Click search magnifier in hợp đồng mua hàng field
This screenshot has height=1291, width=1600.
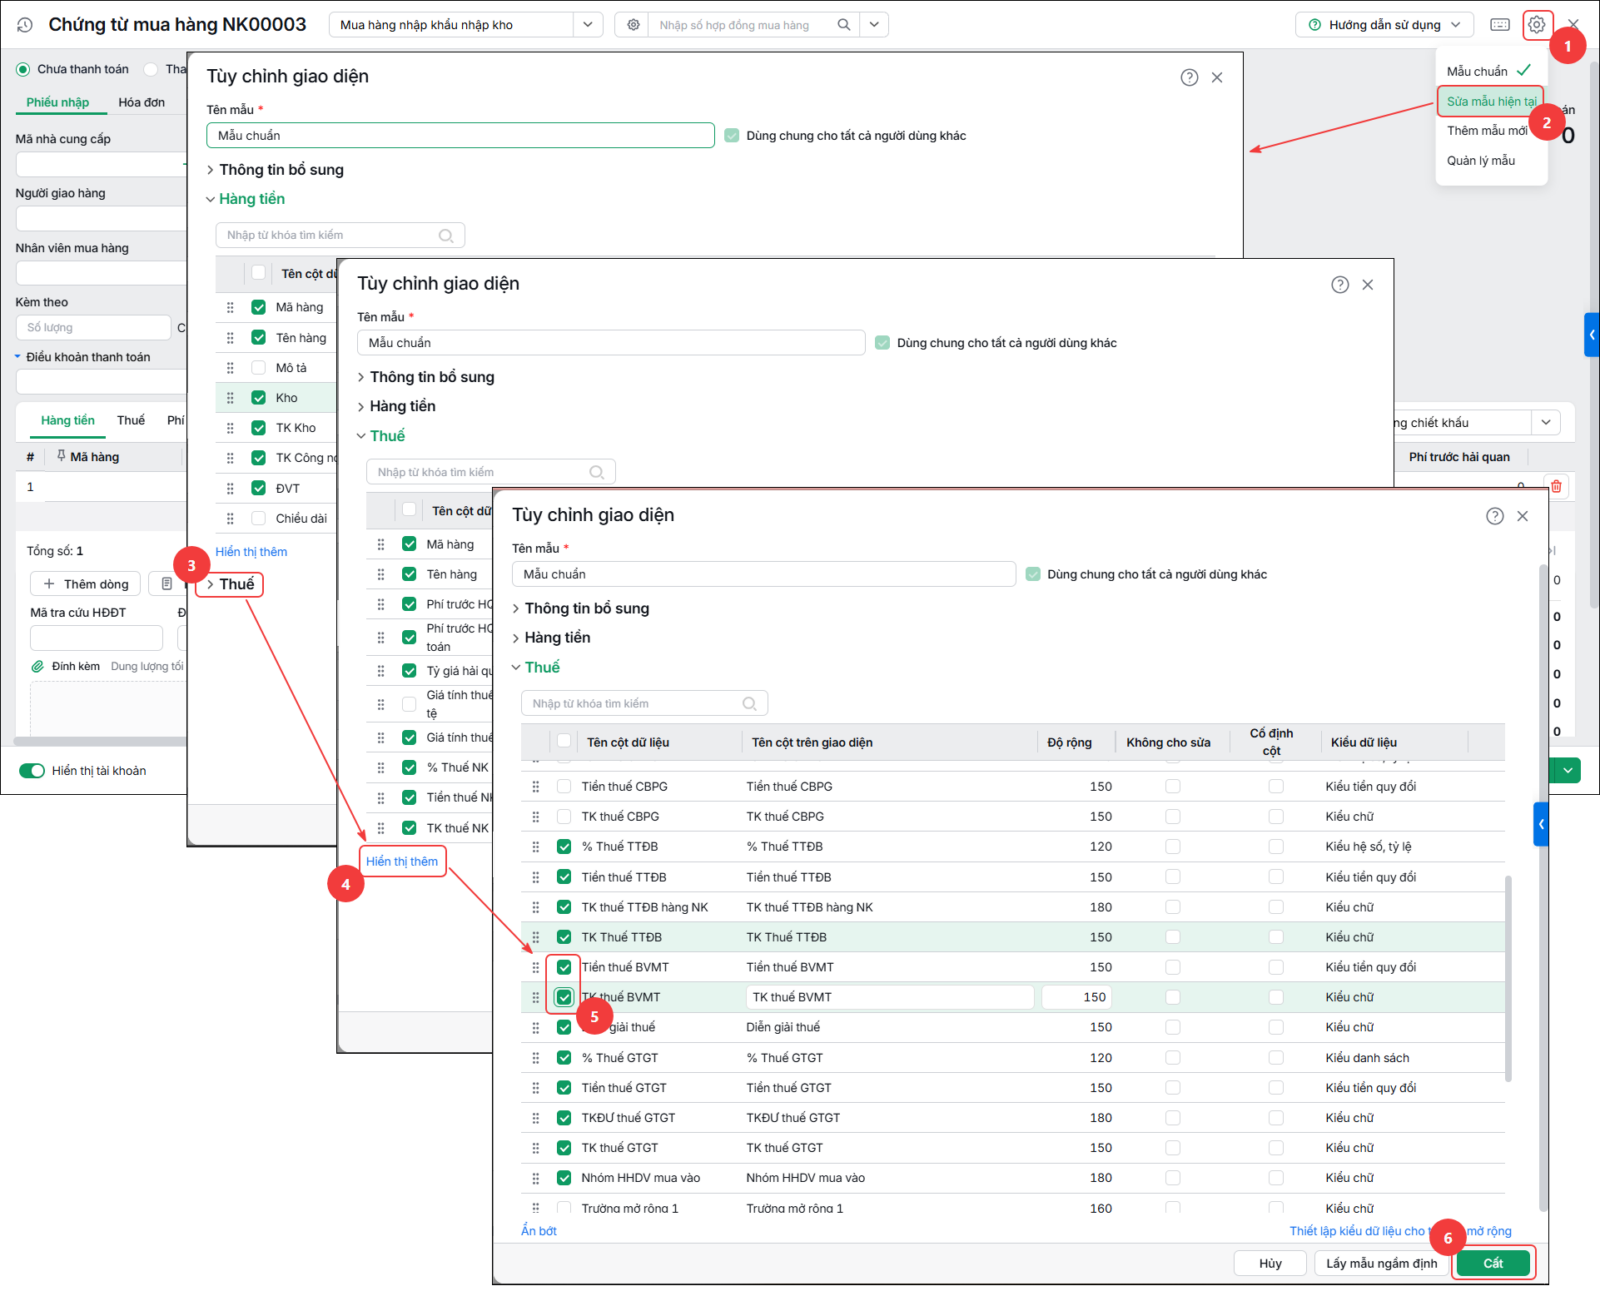pos(844,25)
